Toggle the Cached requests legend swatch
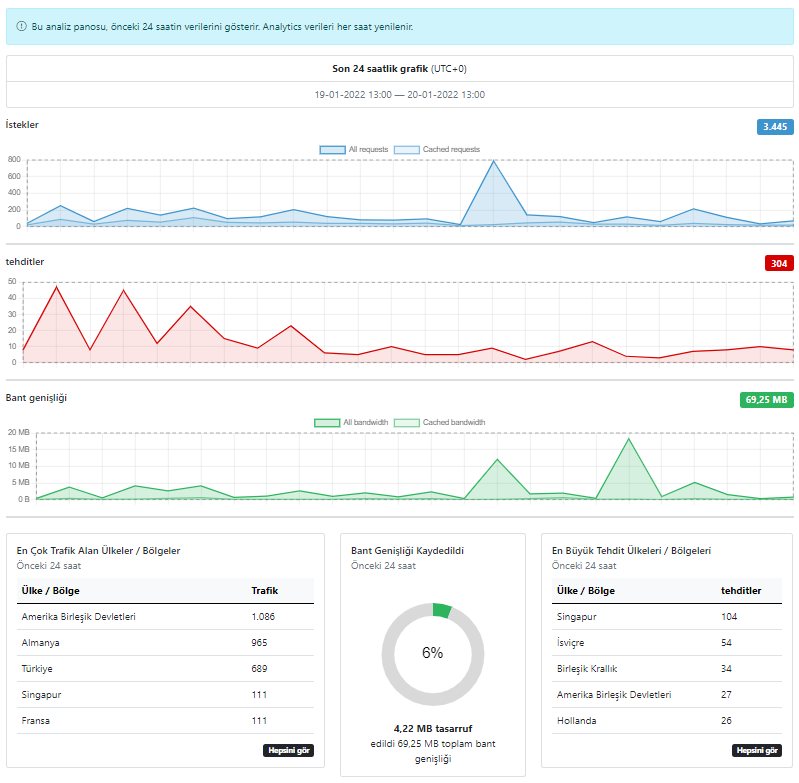This screenshot has height=783, width=799. [407, 150]
